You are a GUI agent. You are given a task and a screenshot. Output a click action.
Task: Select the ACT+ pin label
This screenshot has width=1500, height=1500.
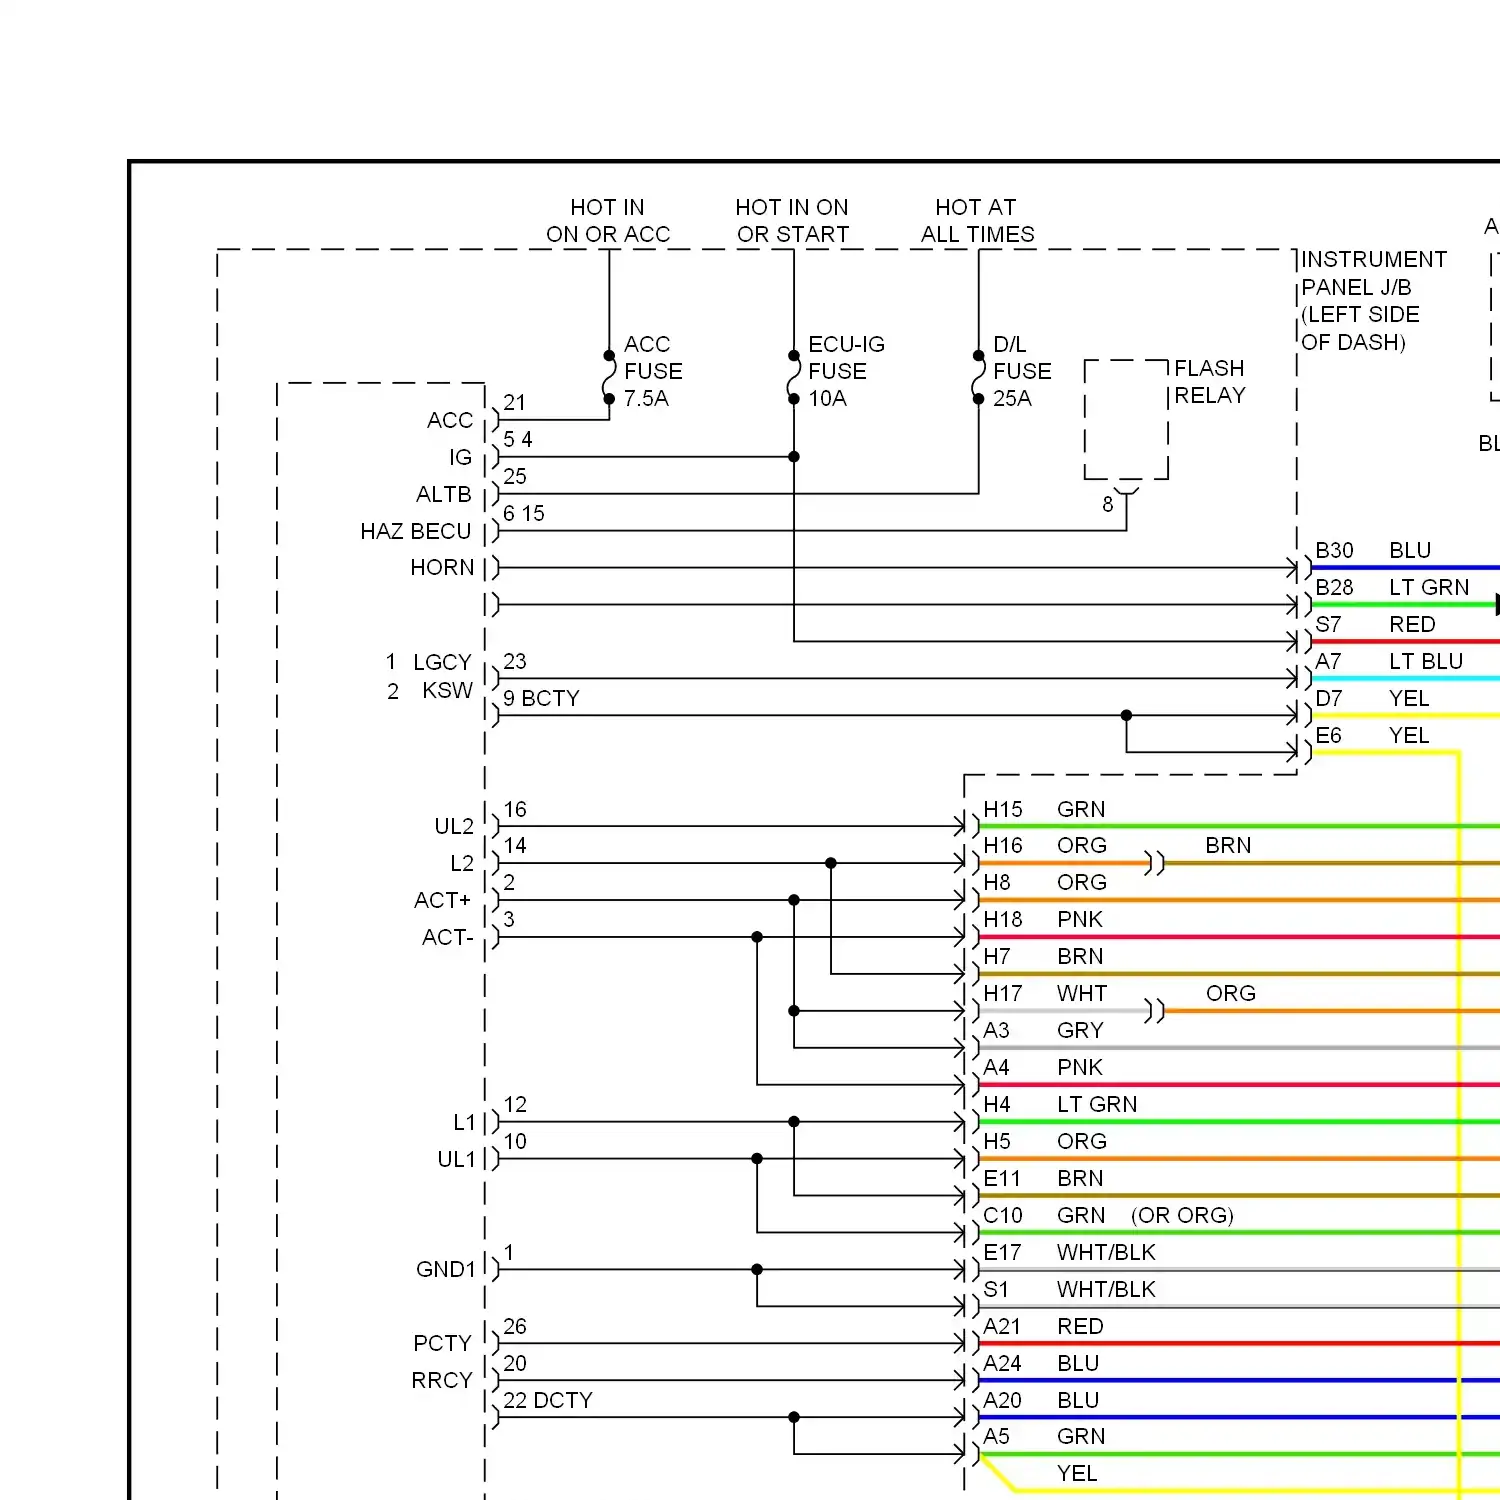click(x=442, y=900)
